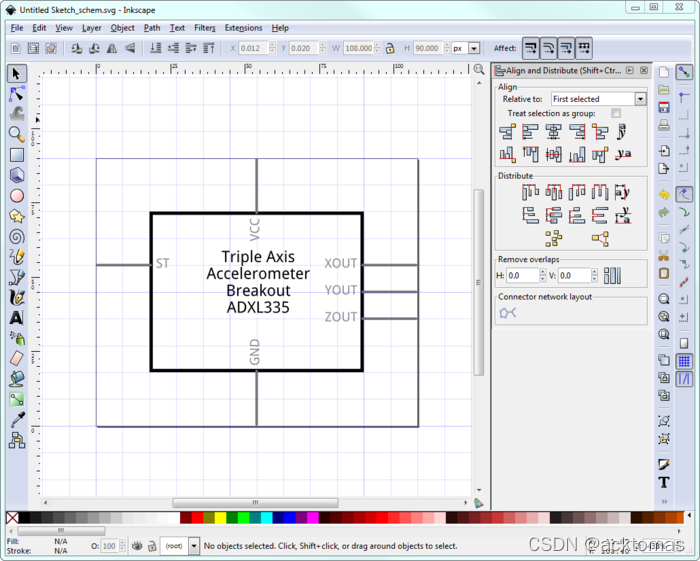Toggle width-height lock icon
Screen dimensions: 700x561
(x=390, y=48)
